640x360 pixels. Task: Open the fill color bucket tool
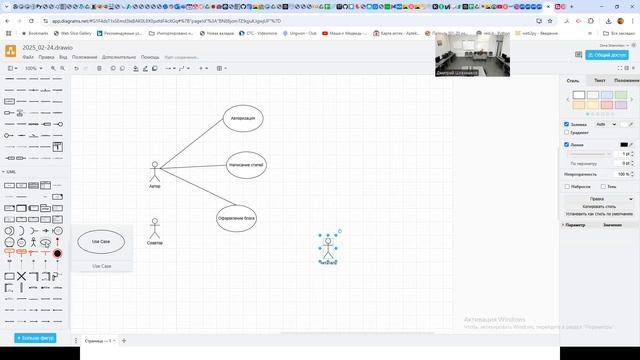[136, 69]
